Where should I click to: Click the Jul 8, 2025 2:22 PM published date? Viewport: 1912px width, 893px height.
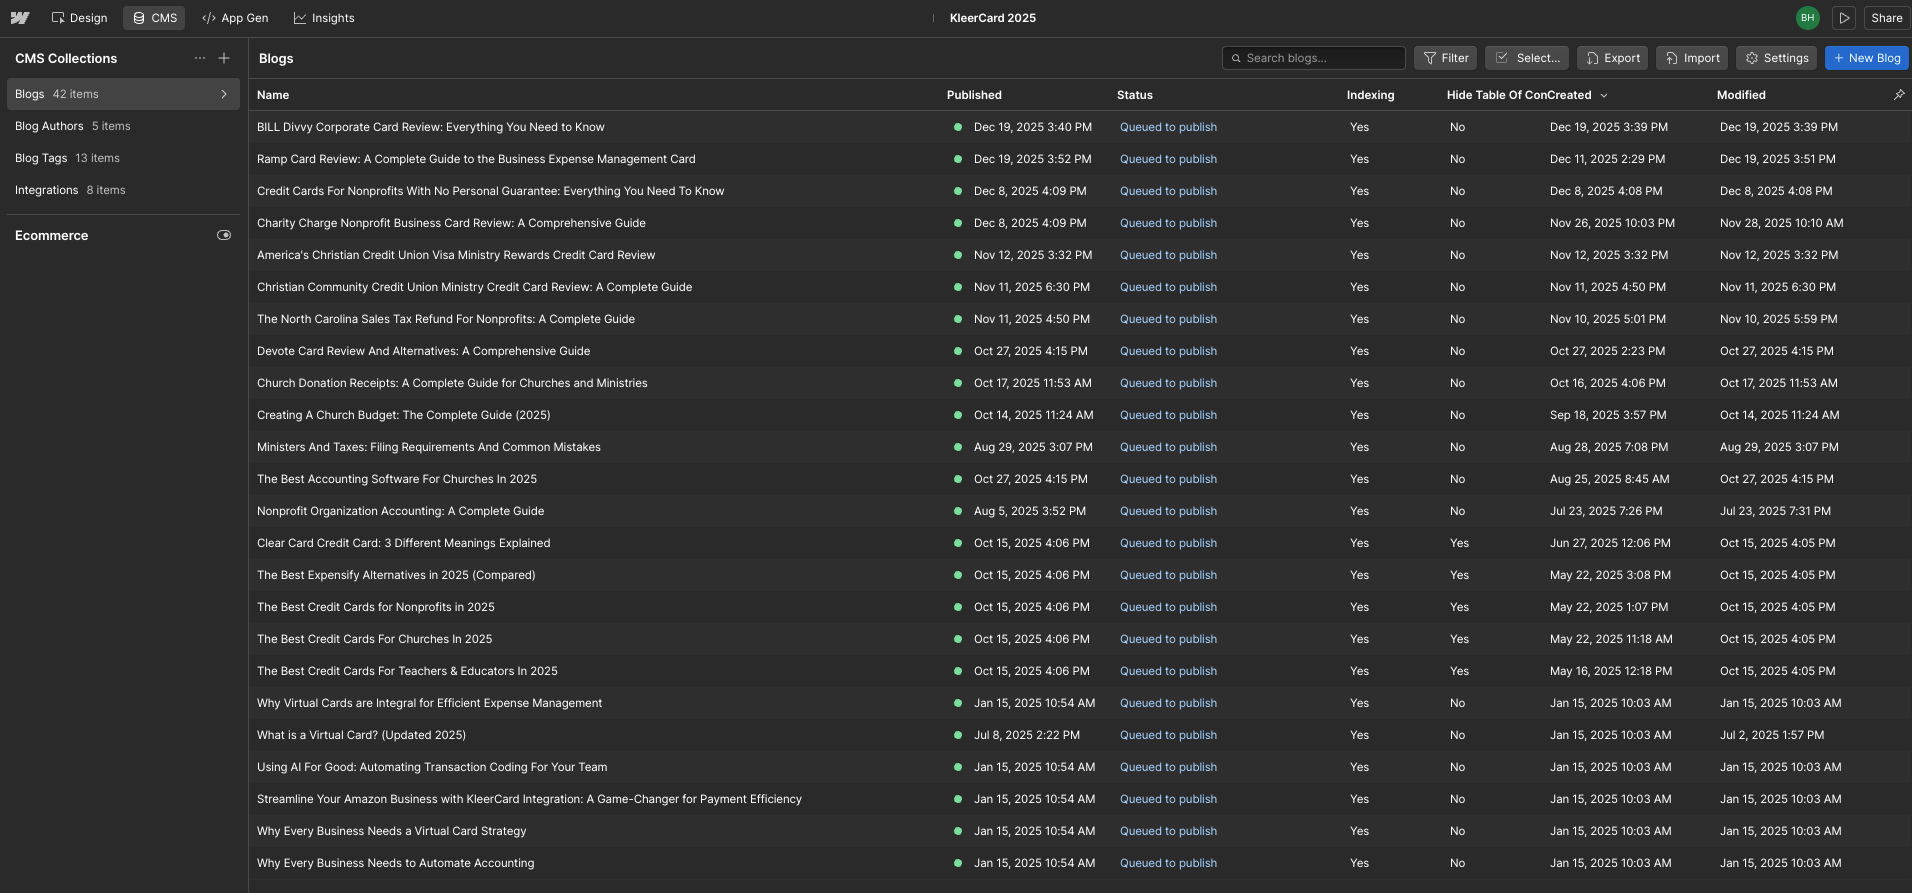1027,735
